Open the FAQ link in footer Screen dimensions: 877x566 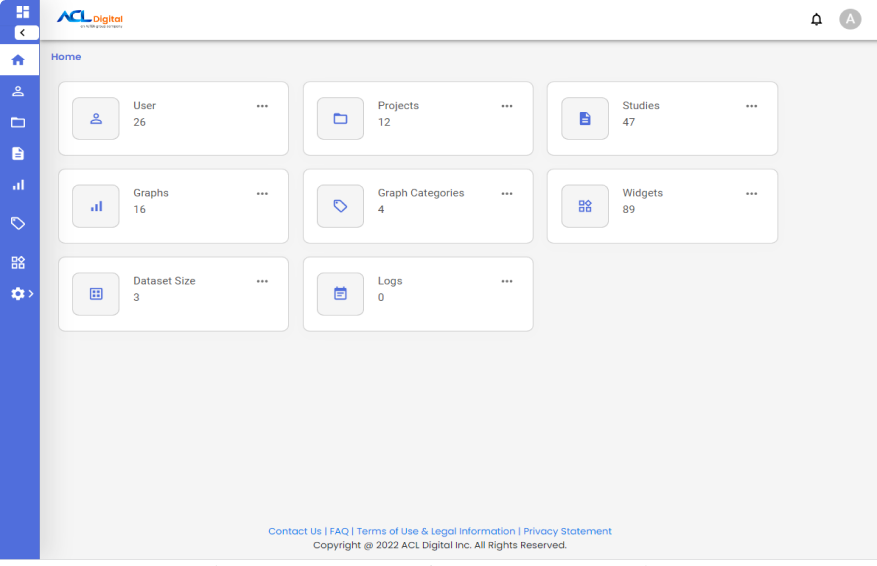(339, 531)
